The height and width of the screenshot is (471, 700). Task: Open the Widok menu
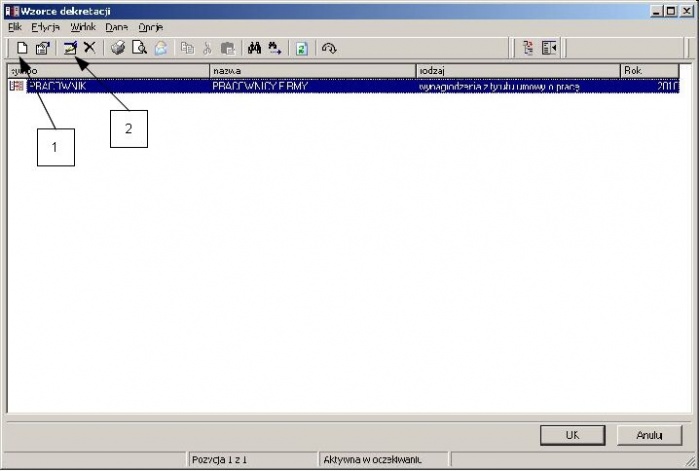click(83, 27)
